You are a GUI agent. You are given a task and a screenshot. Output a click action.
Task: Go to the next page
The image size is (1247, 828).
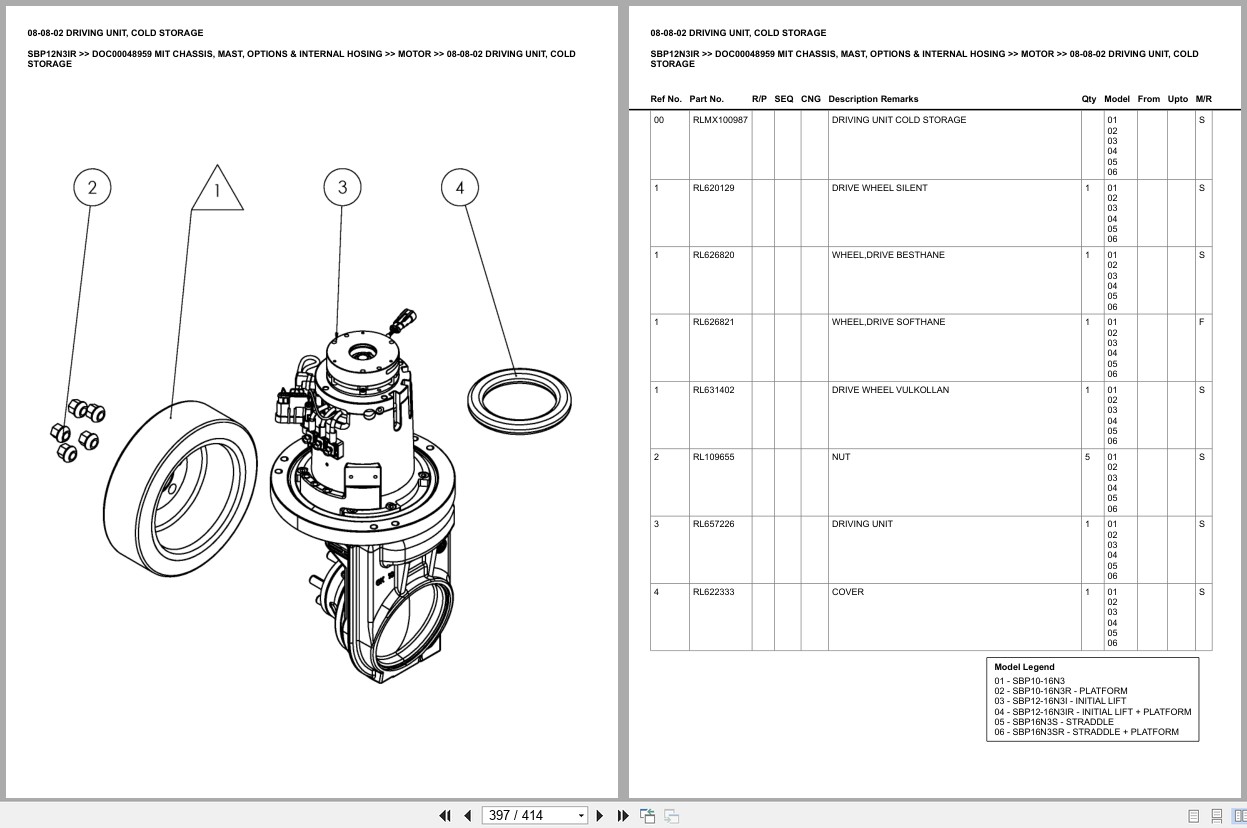pyautogui.click(x=600, y=815)
